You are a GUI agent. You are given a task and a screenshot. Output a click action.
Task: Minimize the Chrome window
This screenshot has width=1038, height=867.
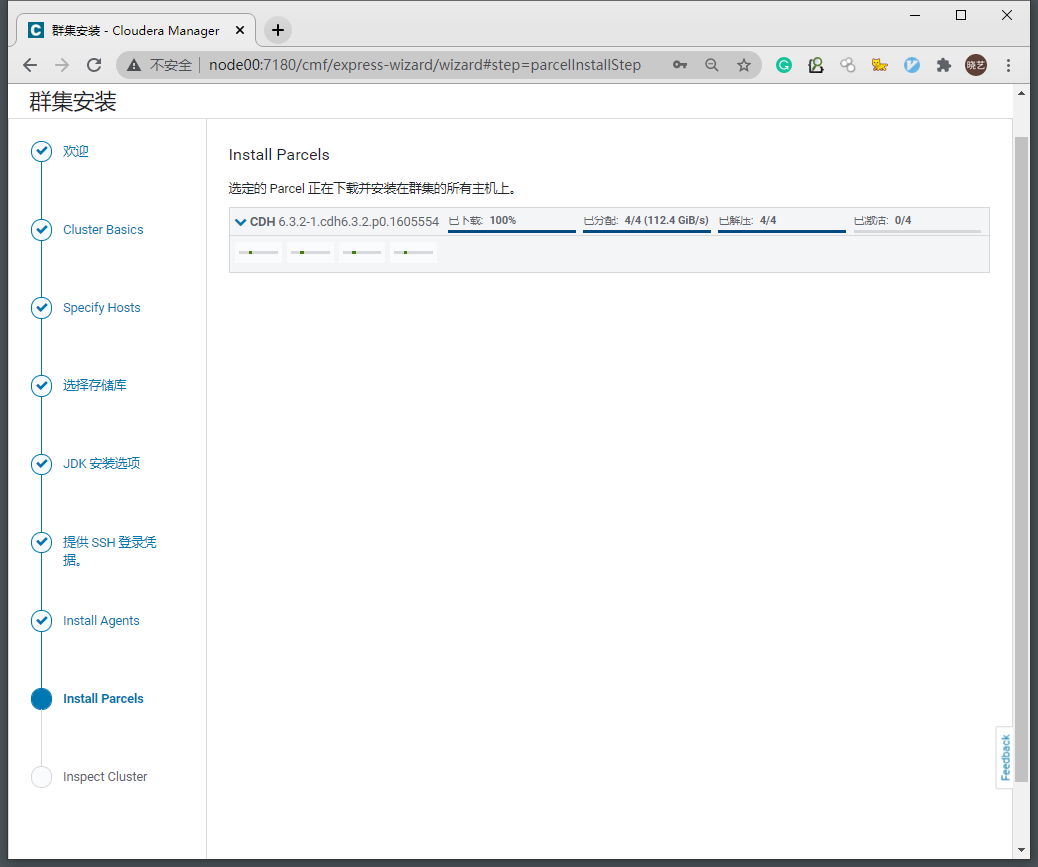[915, 15]
